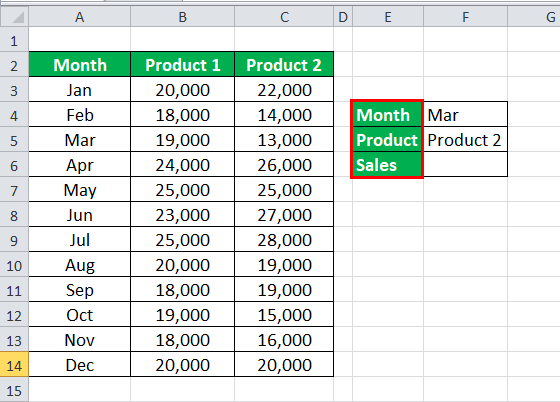This screenshot has width=560, height=402.
Task: Select row 8 header
Action: [14, 215]
